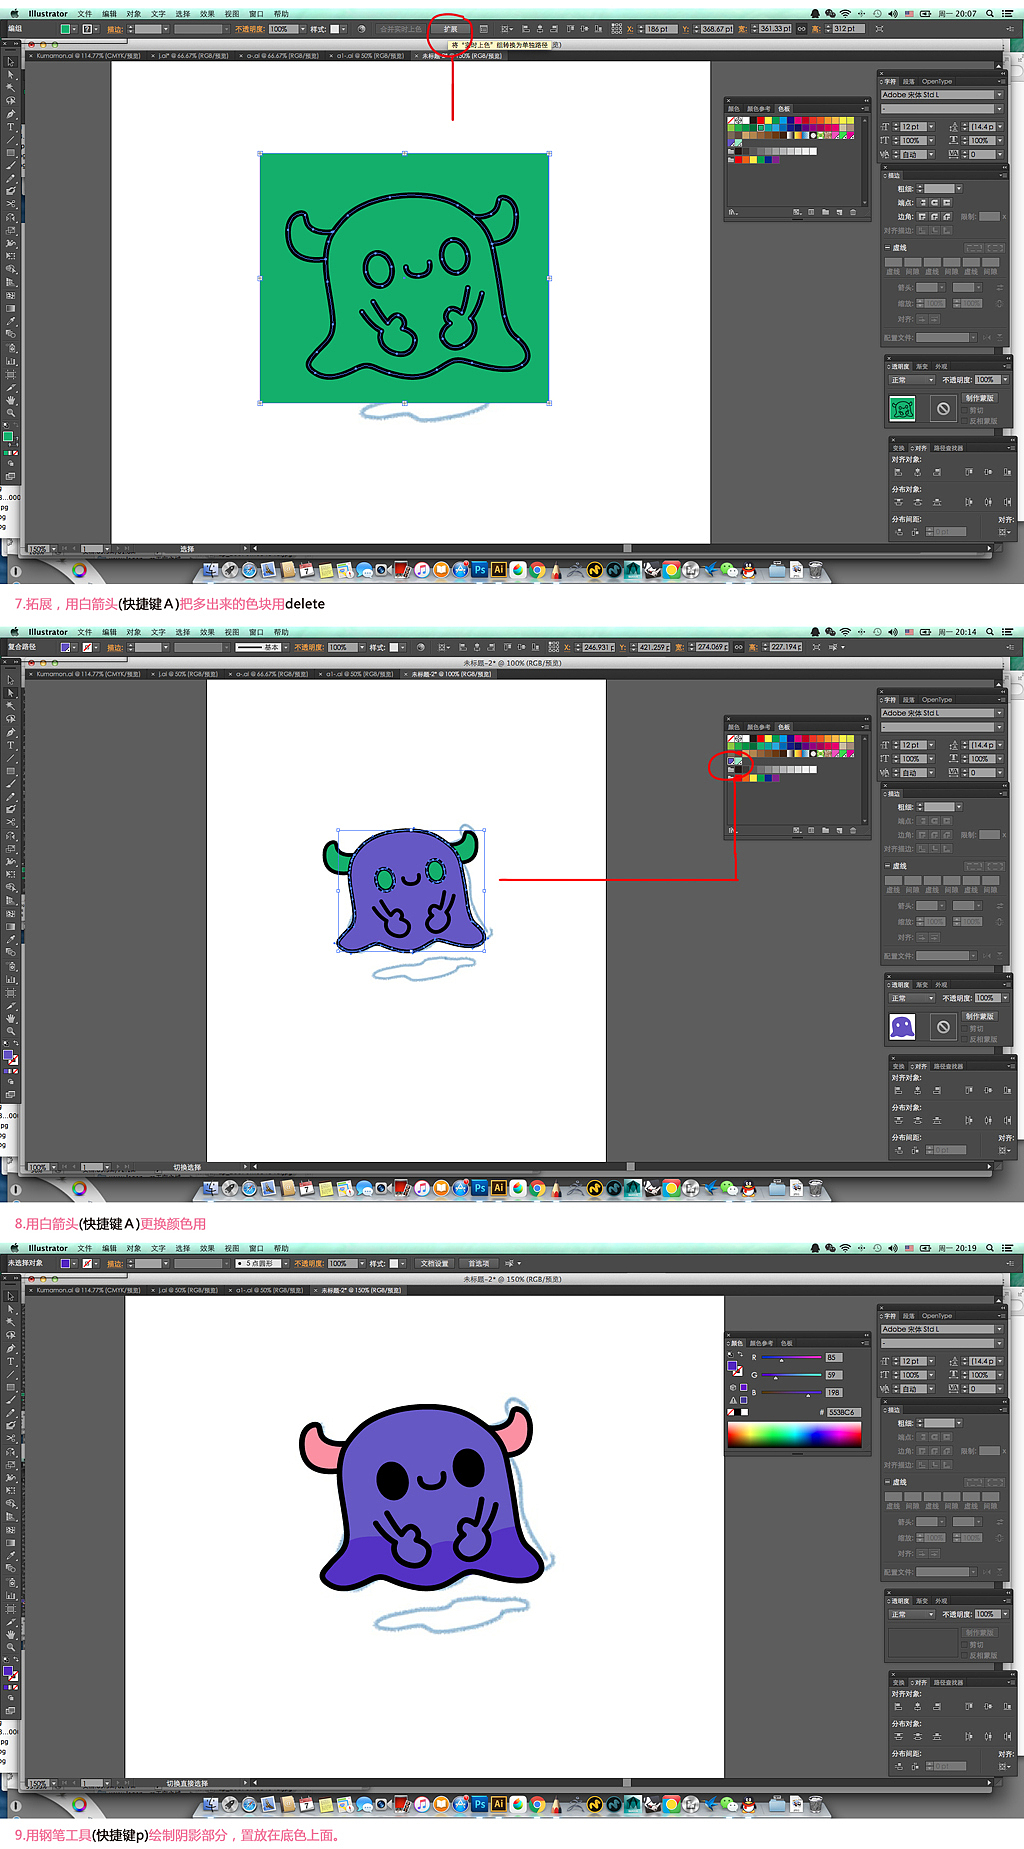Click 制作蒙版 button in middle Transparency panel
The width and height of the screenshot is (1024, 1849).
click(979, 1016)
